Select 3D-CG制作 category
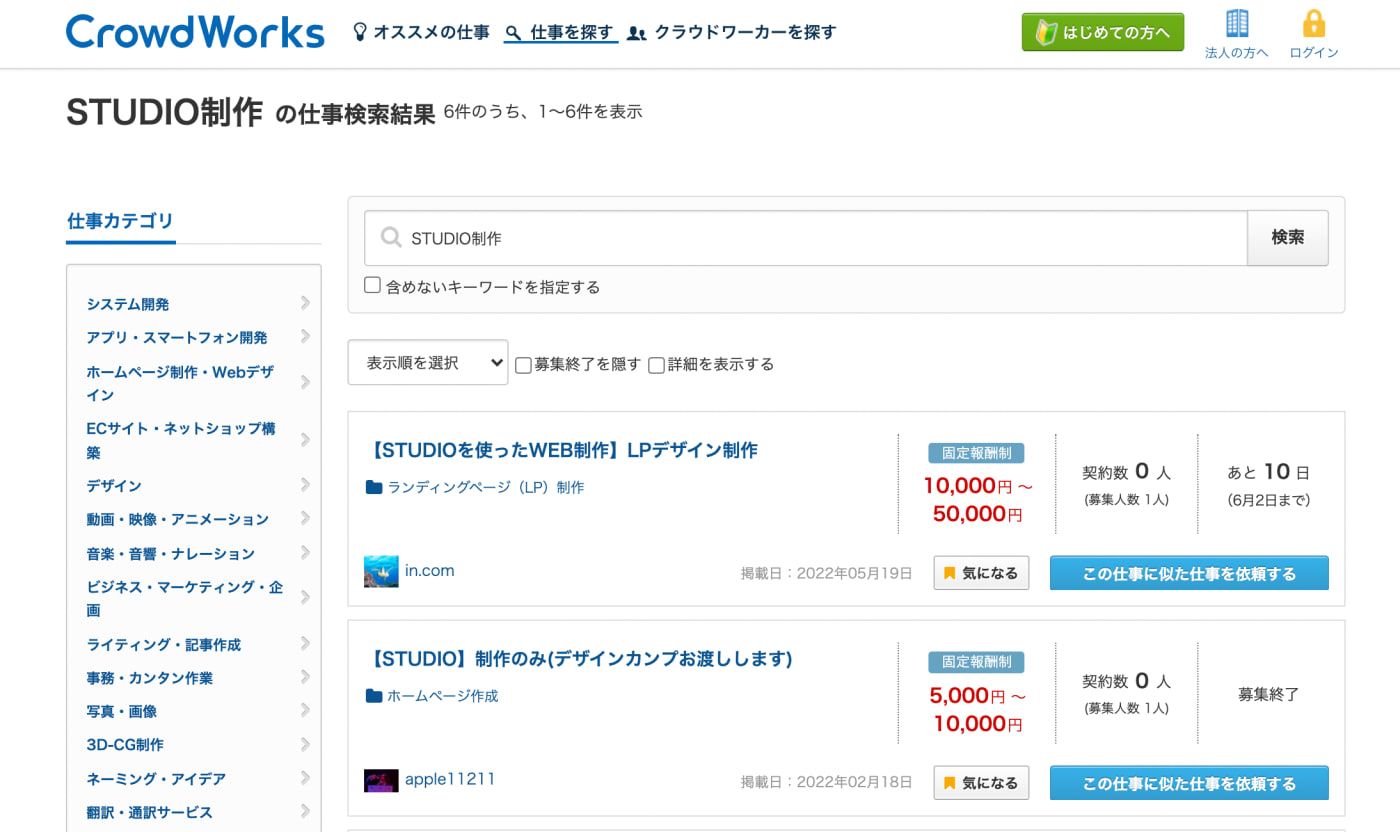The image size is (1400, 832). [125, 745]
